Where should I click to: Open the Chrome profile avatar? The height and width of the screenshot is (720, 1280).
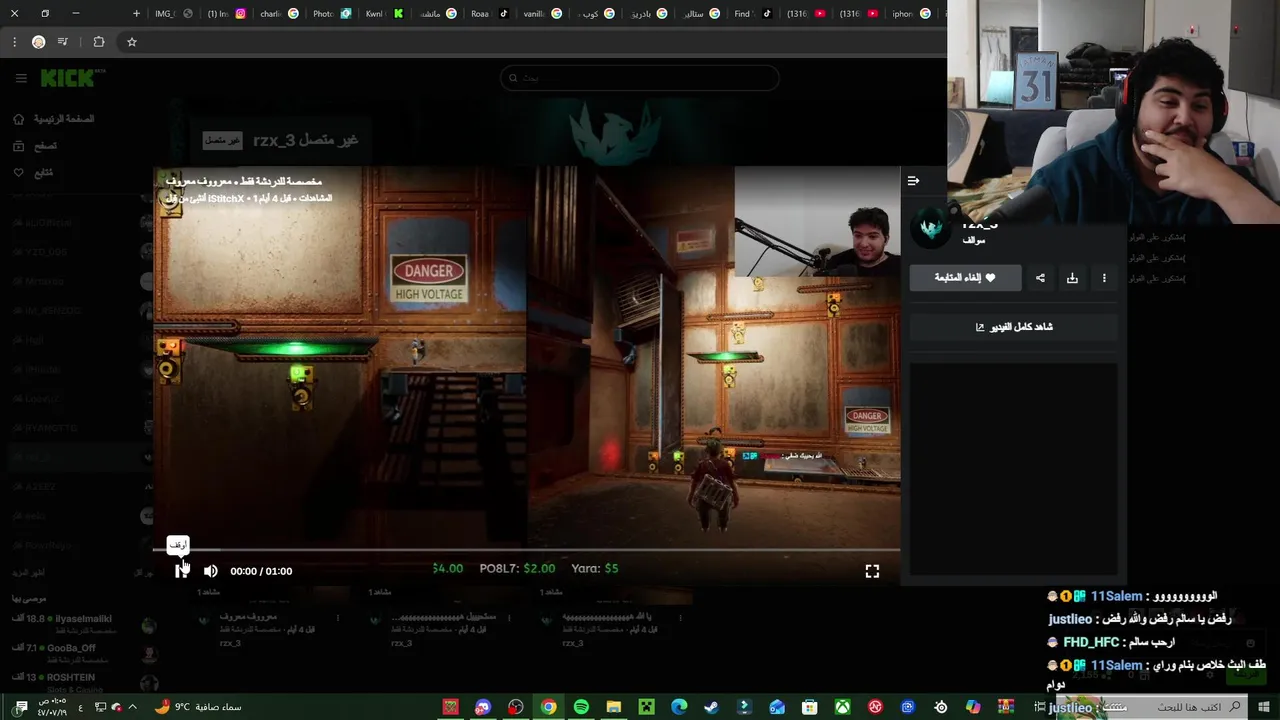[38, 42]
